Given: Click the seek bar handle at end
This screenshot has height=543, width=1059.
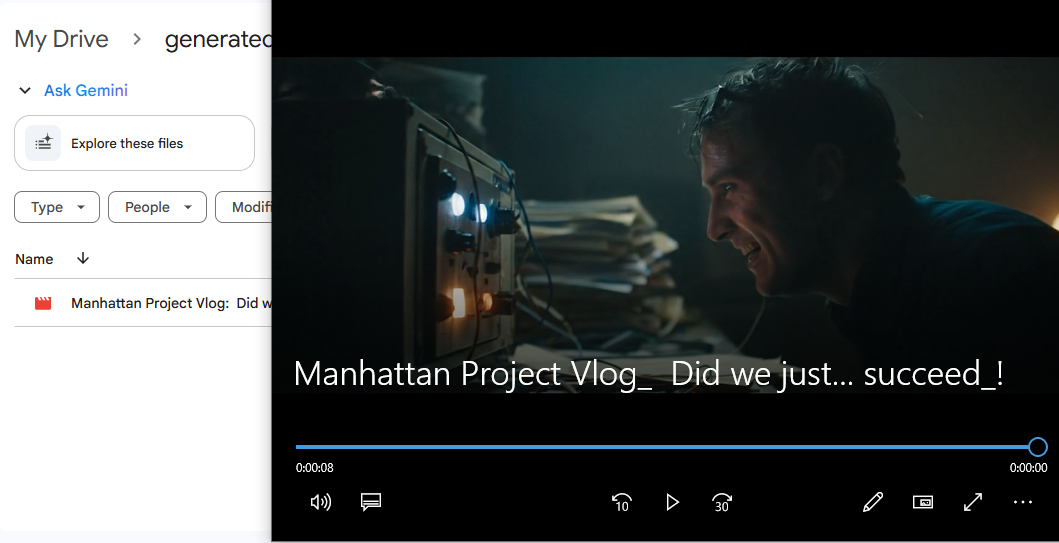Looking at the screenshot, I should [1037, 447].
